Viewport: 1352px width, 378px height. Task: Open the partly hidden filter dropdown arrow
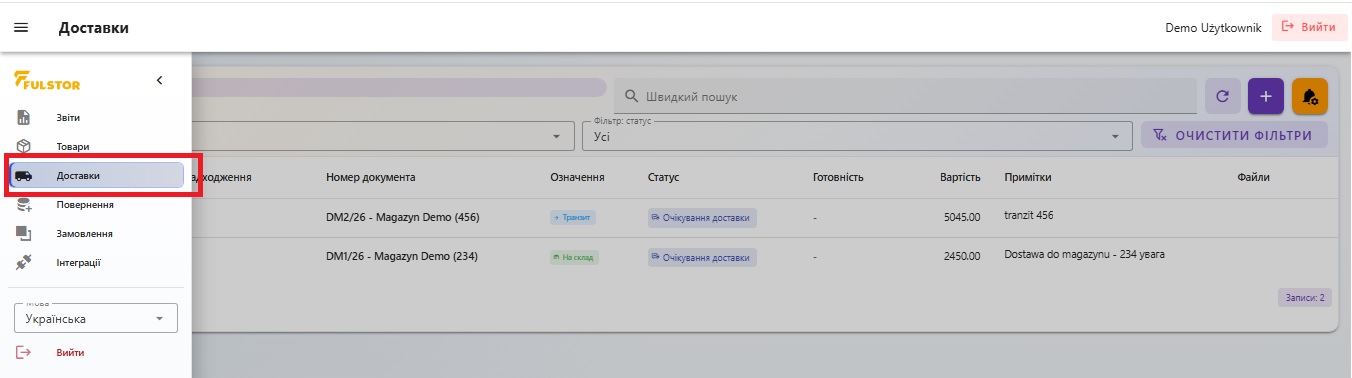pos(557,137)
